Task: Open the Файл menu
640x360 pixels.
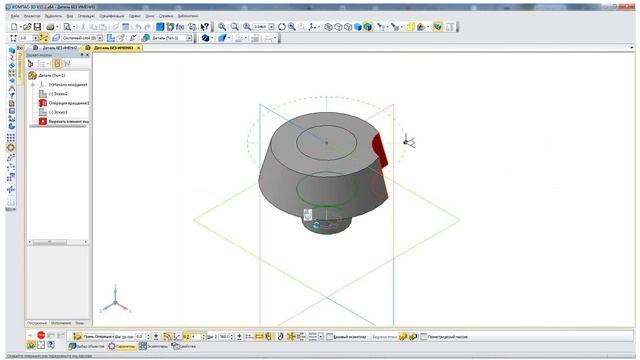Action: pos(15,16)
